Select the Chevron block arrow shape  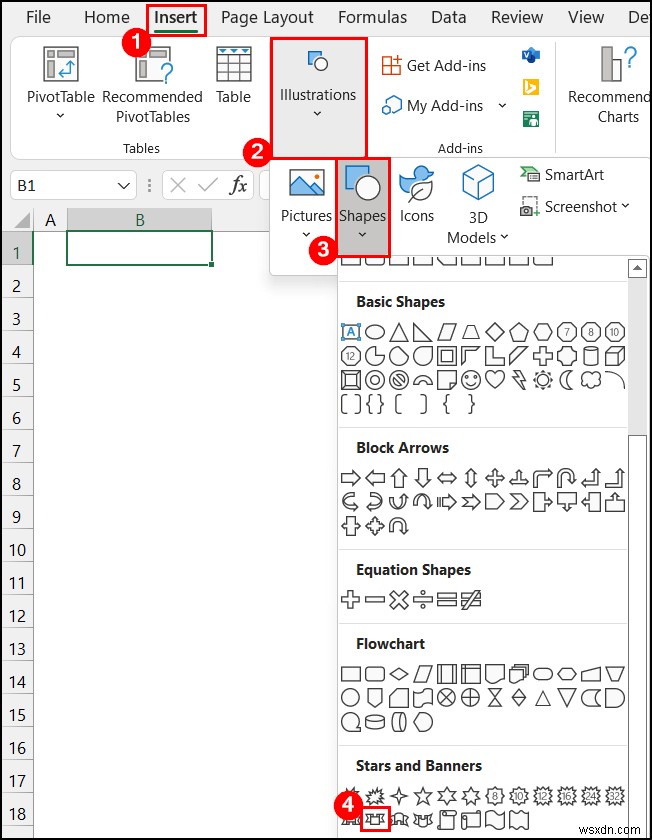point(519,502)
